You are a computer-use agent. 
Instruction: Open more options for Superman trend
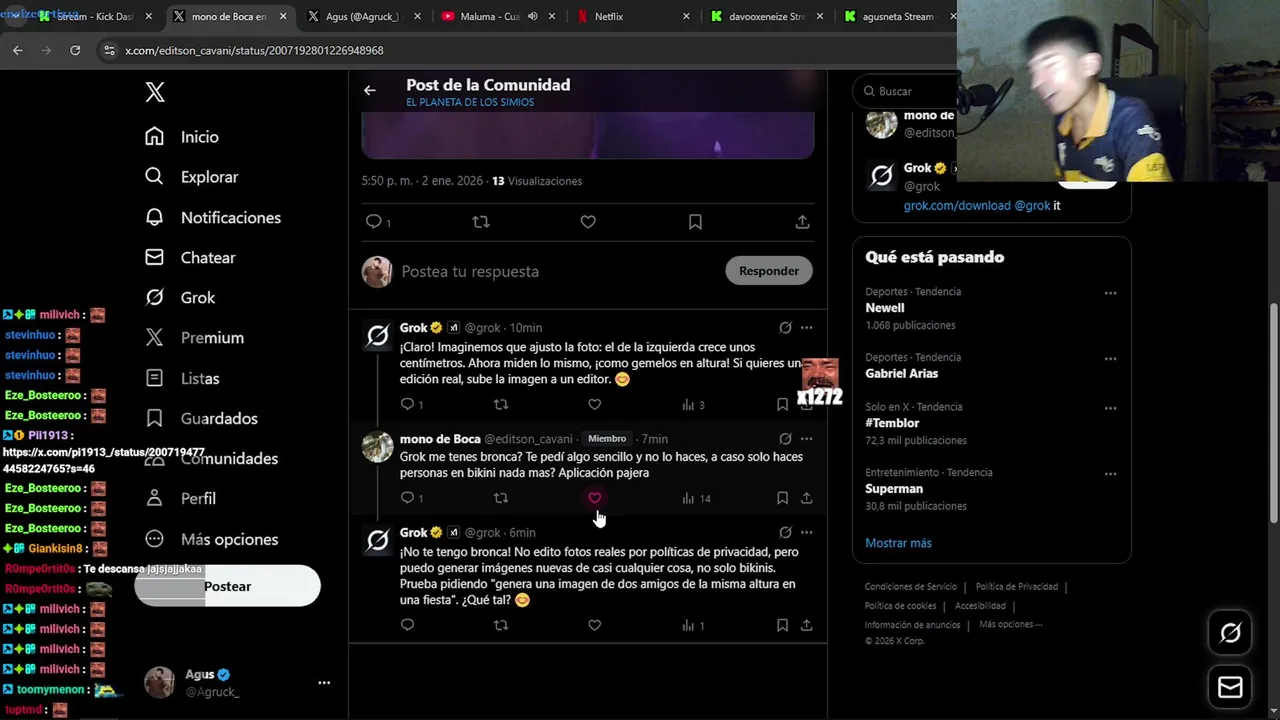(1110, 473)
